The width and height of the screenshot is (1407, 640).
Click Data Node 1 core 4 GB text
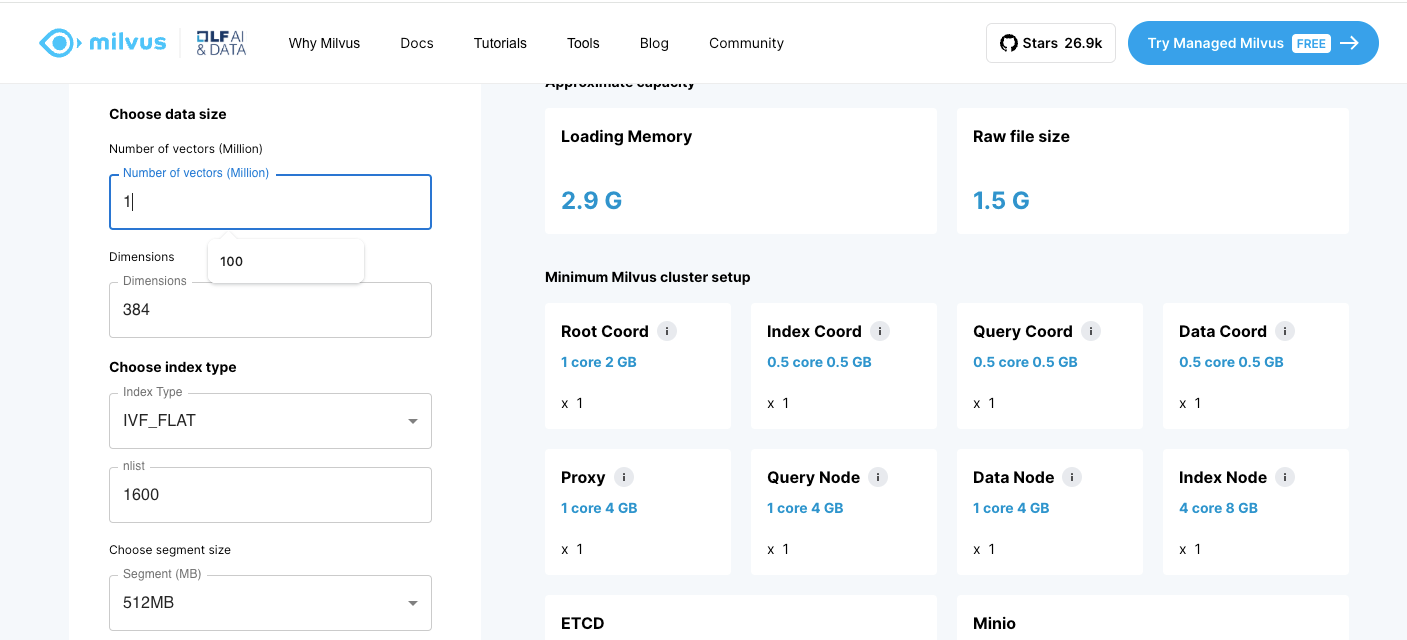click(x=1011, y=508)
